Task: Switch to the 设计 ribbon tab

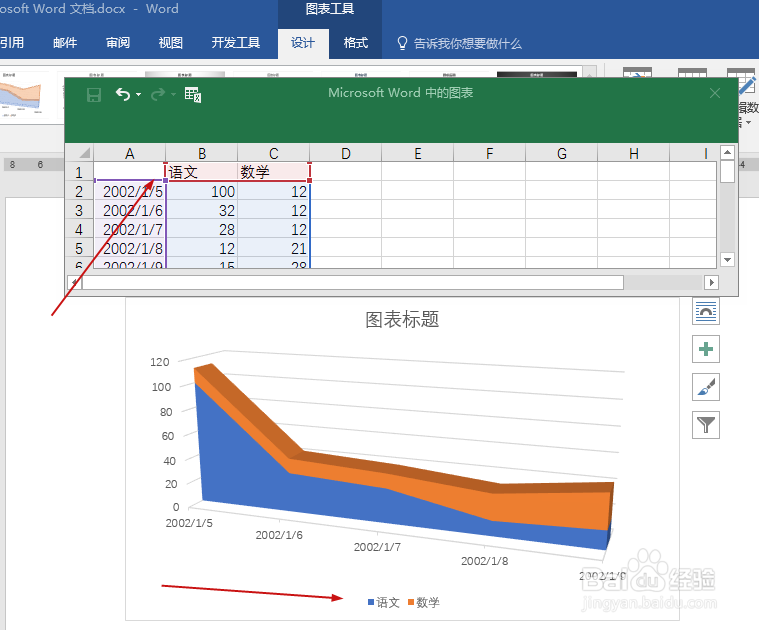Action: tap(303, 43)
